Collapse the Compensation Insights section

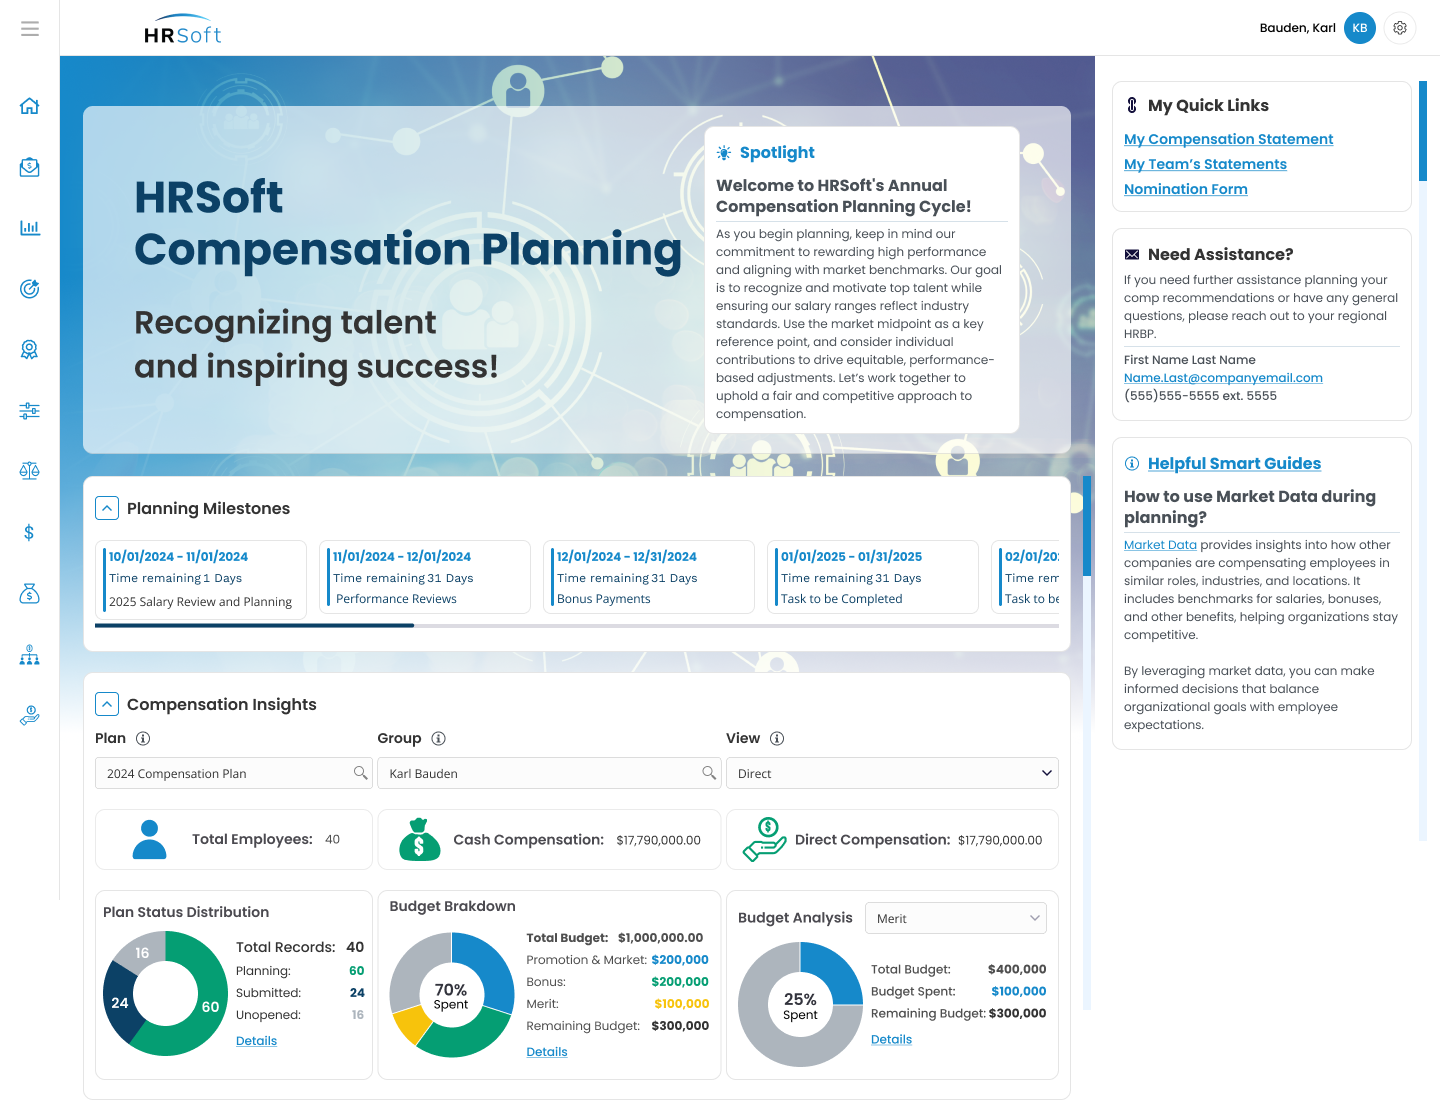click(x=107, y=704)
